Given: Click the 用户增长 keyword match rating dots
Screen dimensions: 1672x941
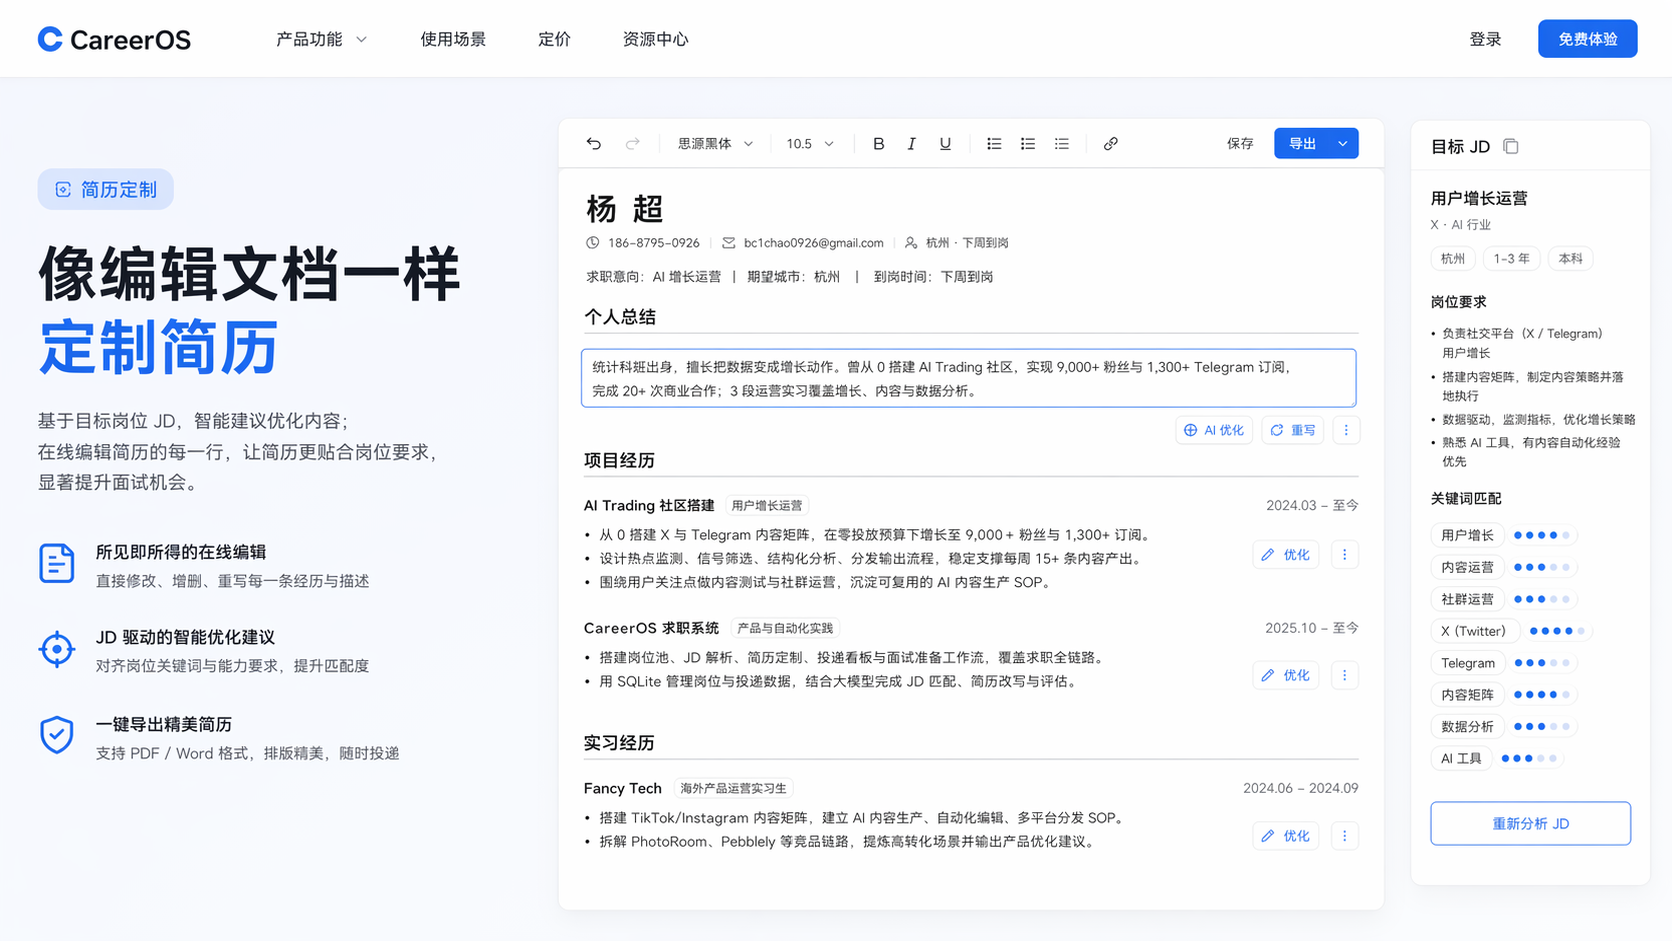Looking at the screenshot, I should pyautogui.click(x=1541, y=535).
